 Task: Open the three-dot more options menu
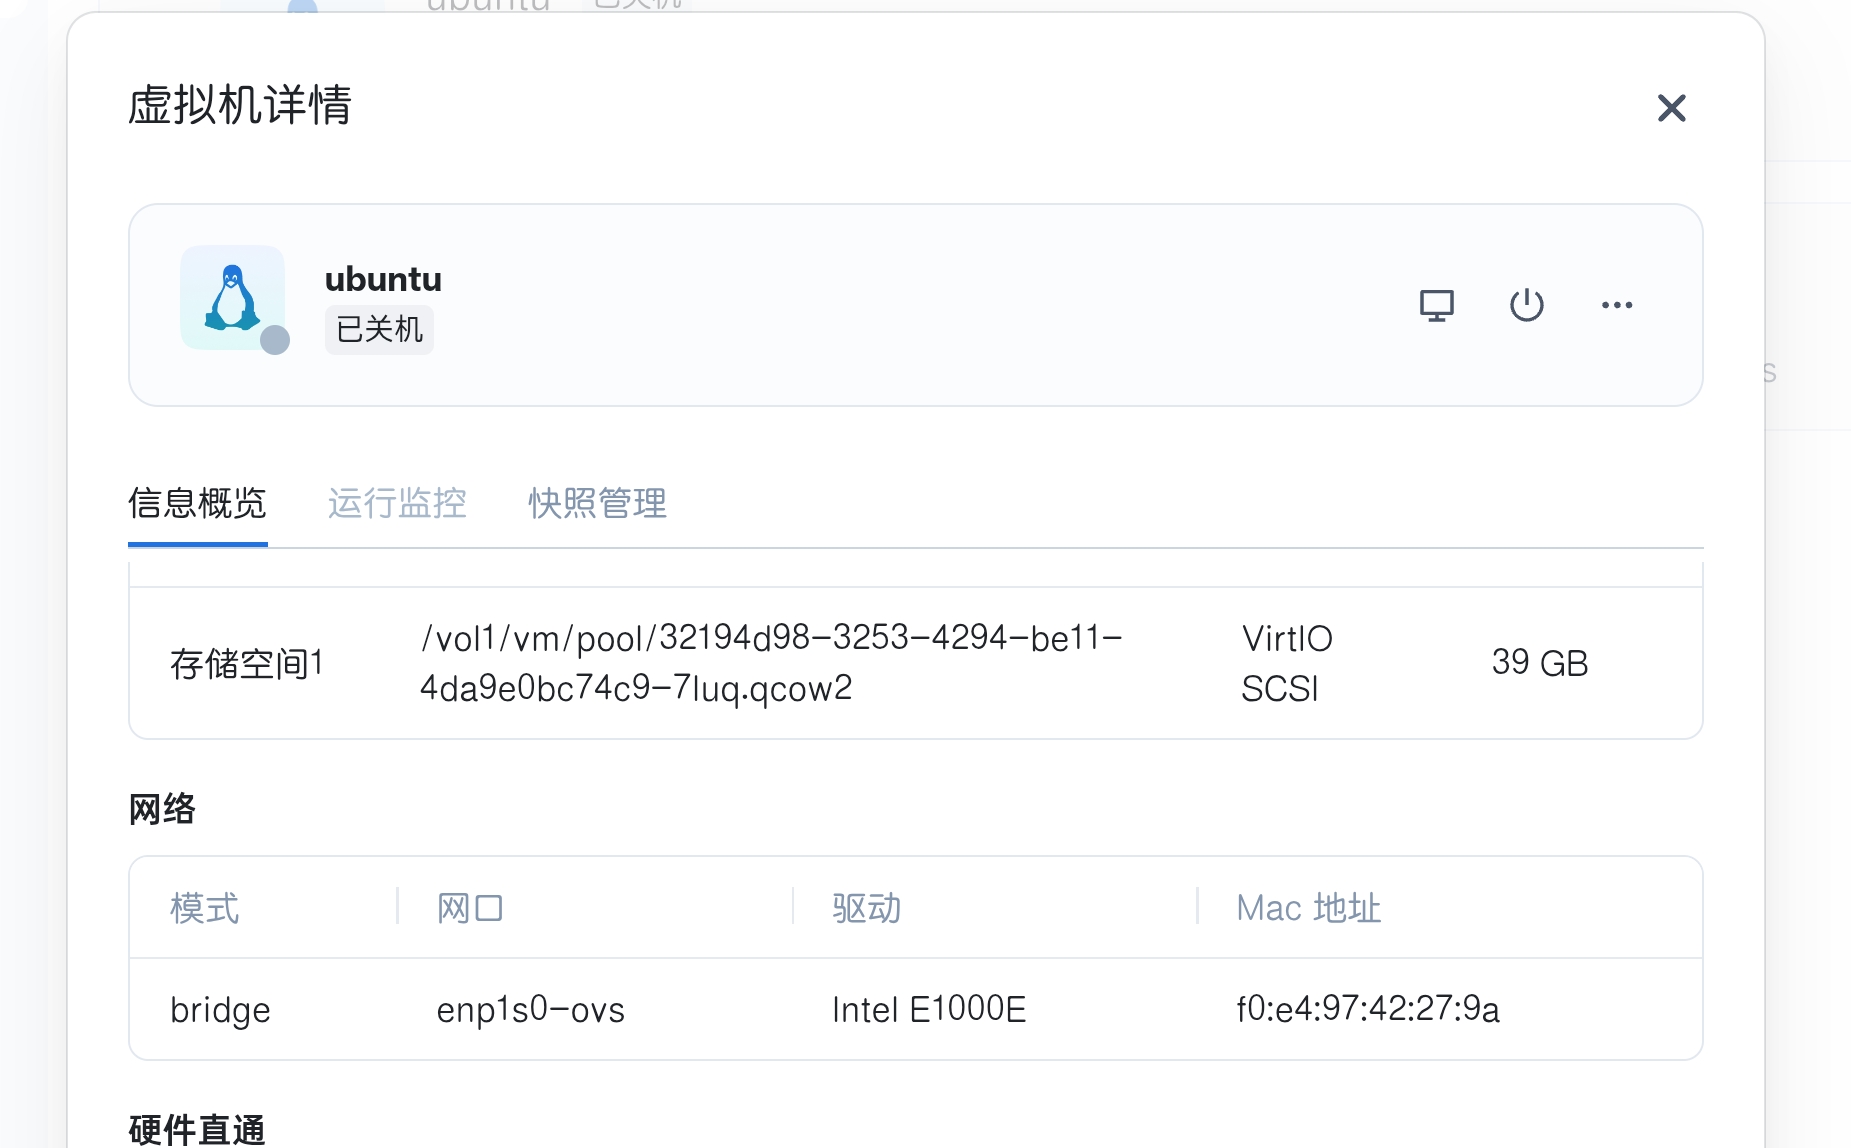point(1616,305)
